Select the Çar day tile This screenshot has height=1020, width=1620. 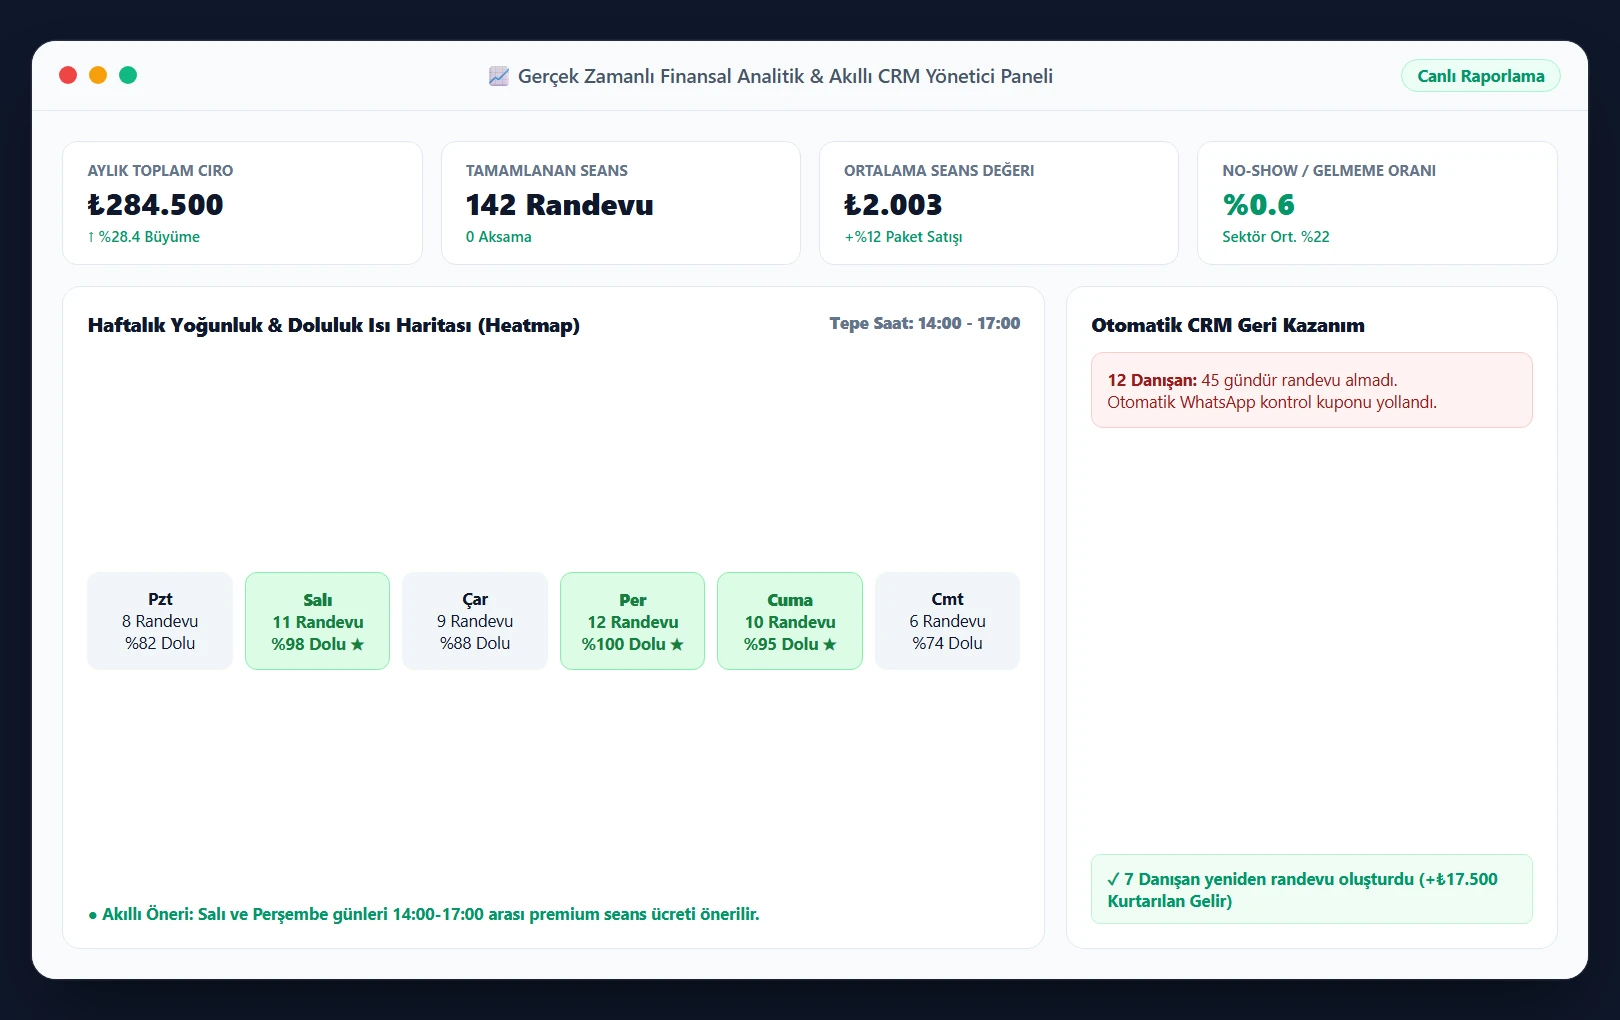[475, 621]
